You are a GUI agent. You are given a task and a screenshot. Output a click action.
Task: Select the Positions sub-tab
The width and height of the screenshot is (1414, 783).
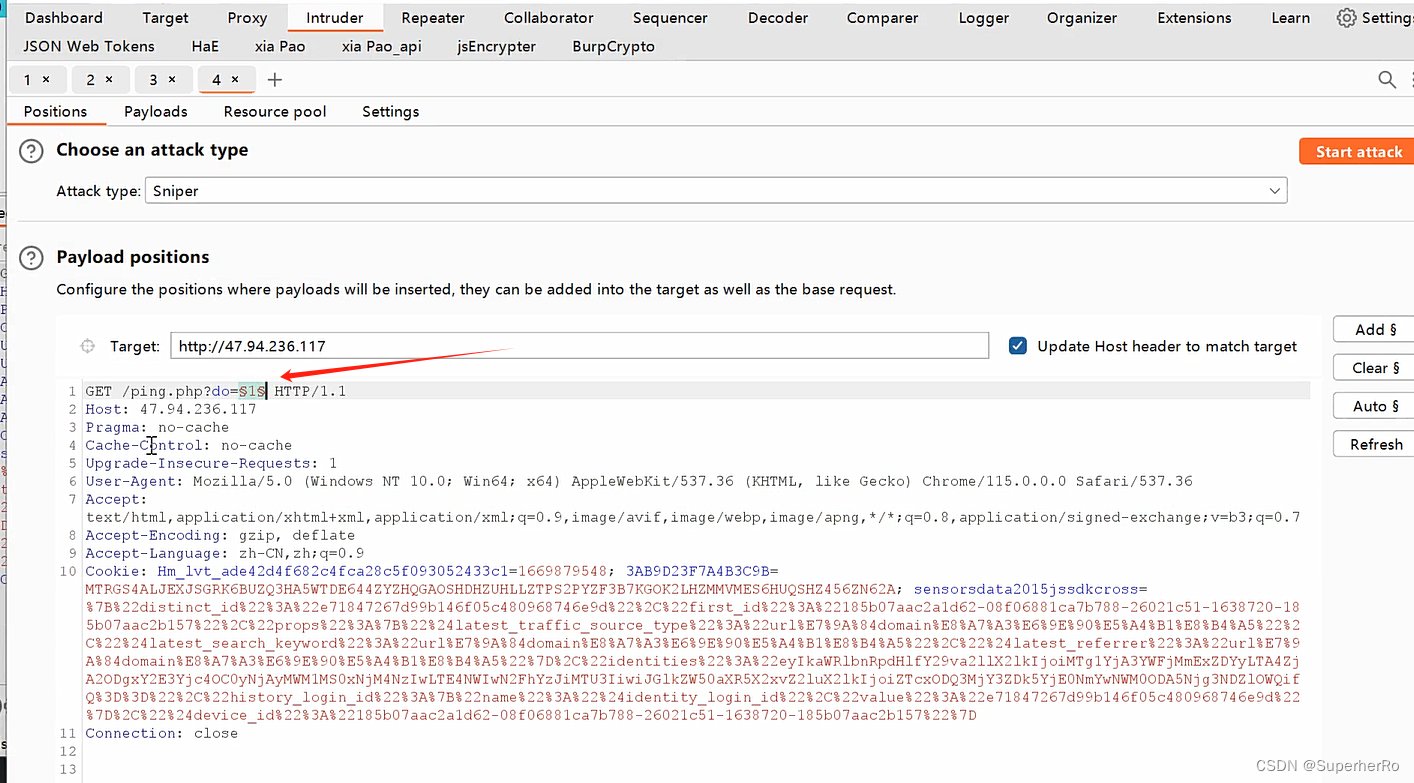point(55,111)
